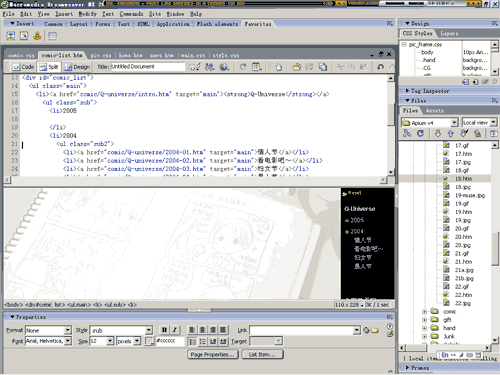Click the Browse for File folder icon
This screenshot has height=375, width=500.
click(375, 330)
